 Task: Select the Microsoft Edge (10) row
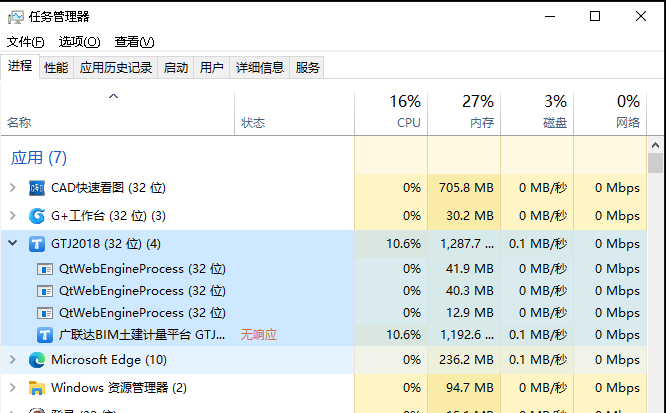324,360
